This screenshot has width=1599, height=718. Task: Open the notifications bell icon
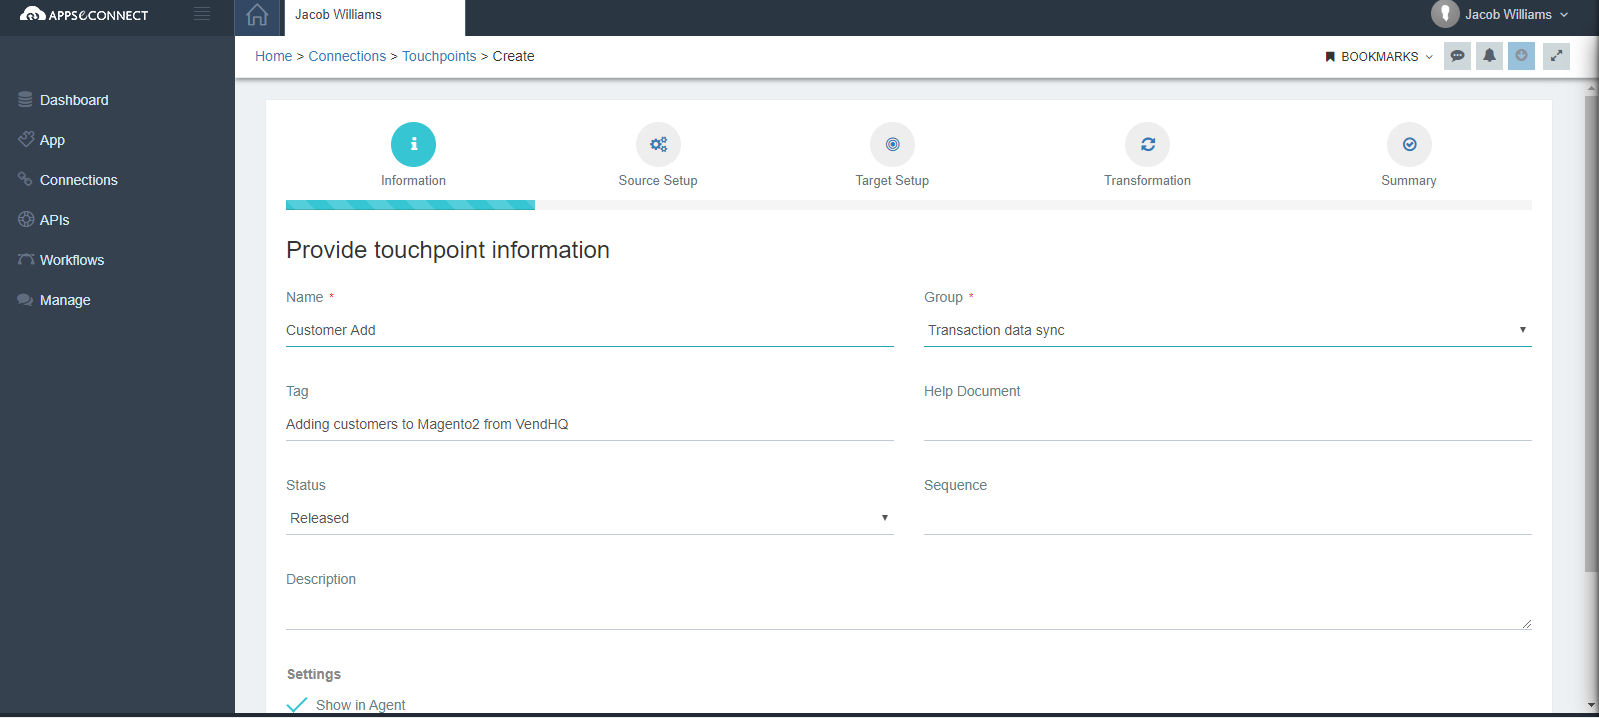[x=1489, y=56]
